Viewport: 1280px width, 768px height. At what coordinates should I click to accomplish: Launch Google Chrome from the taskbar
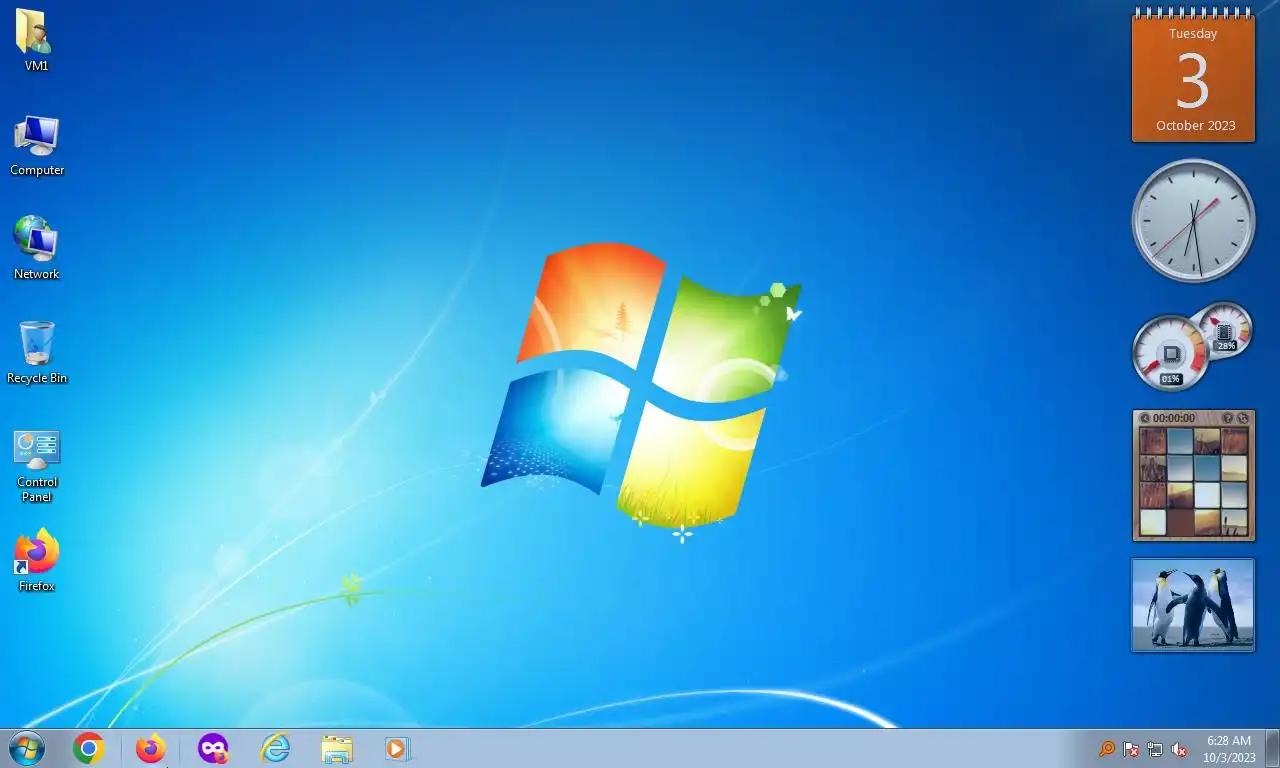(89, 748)
